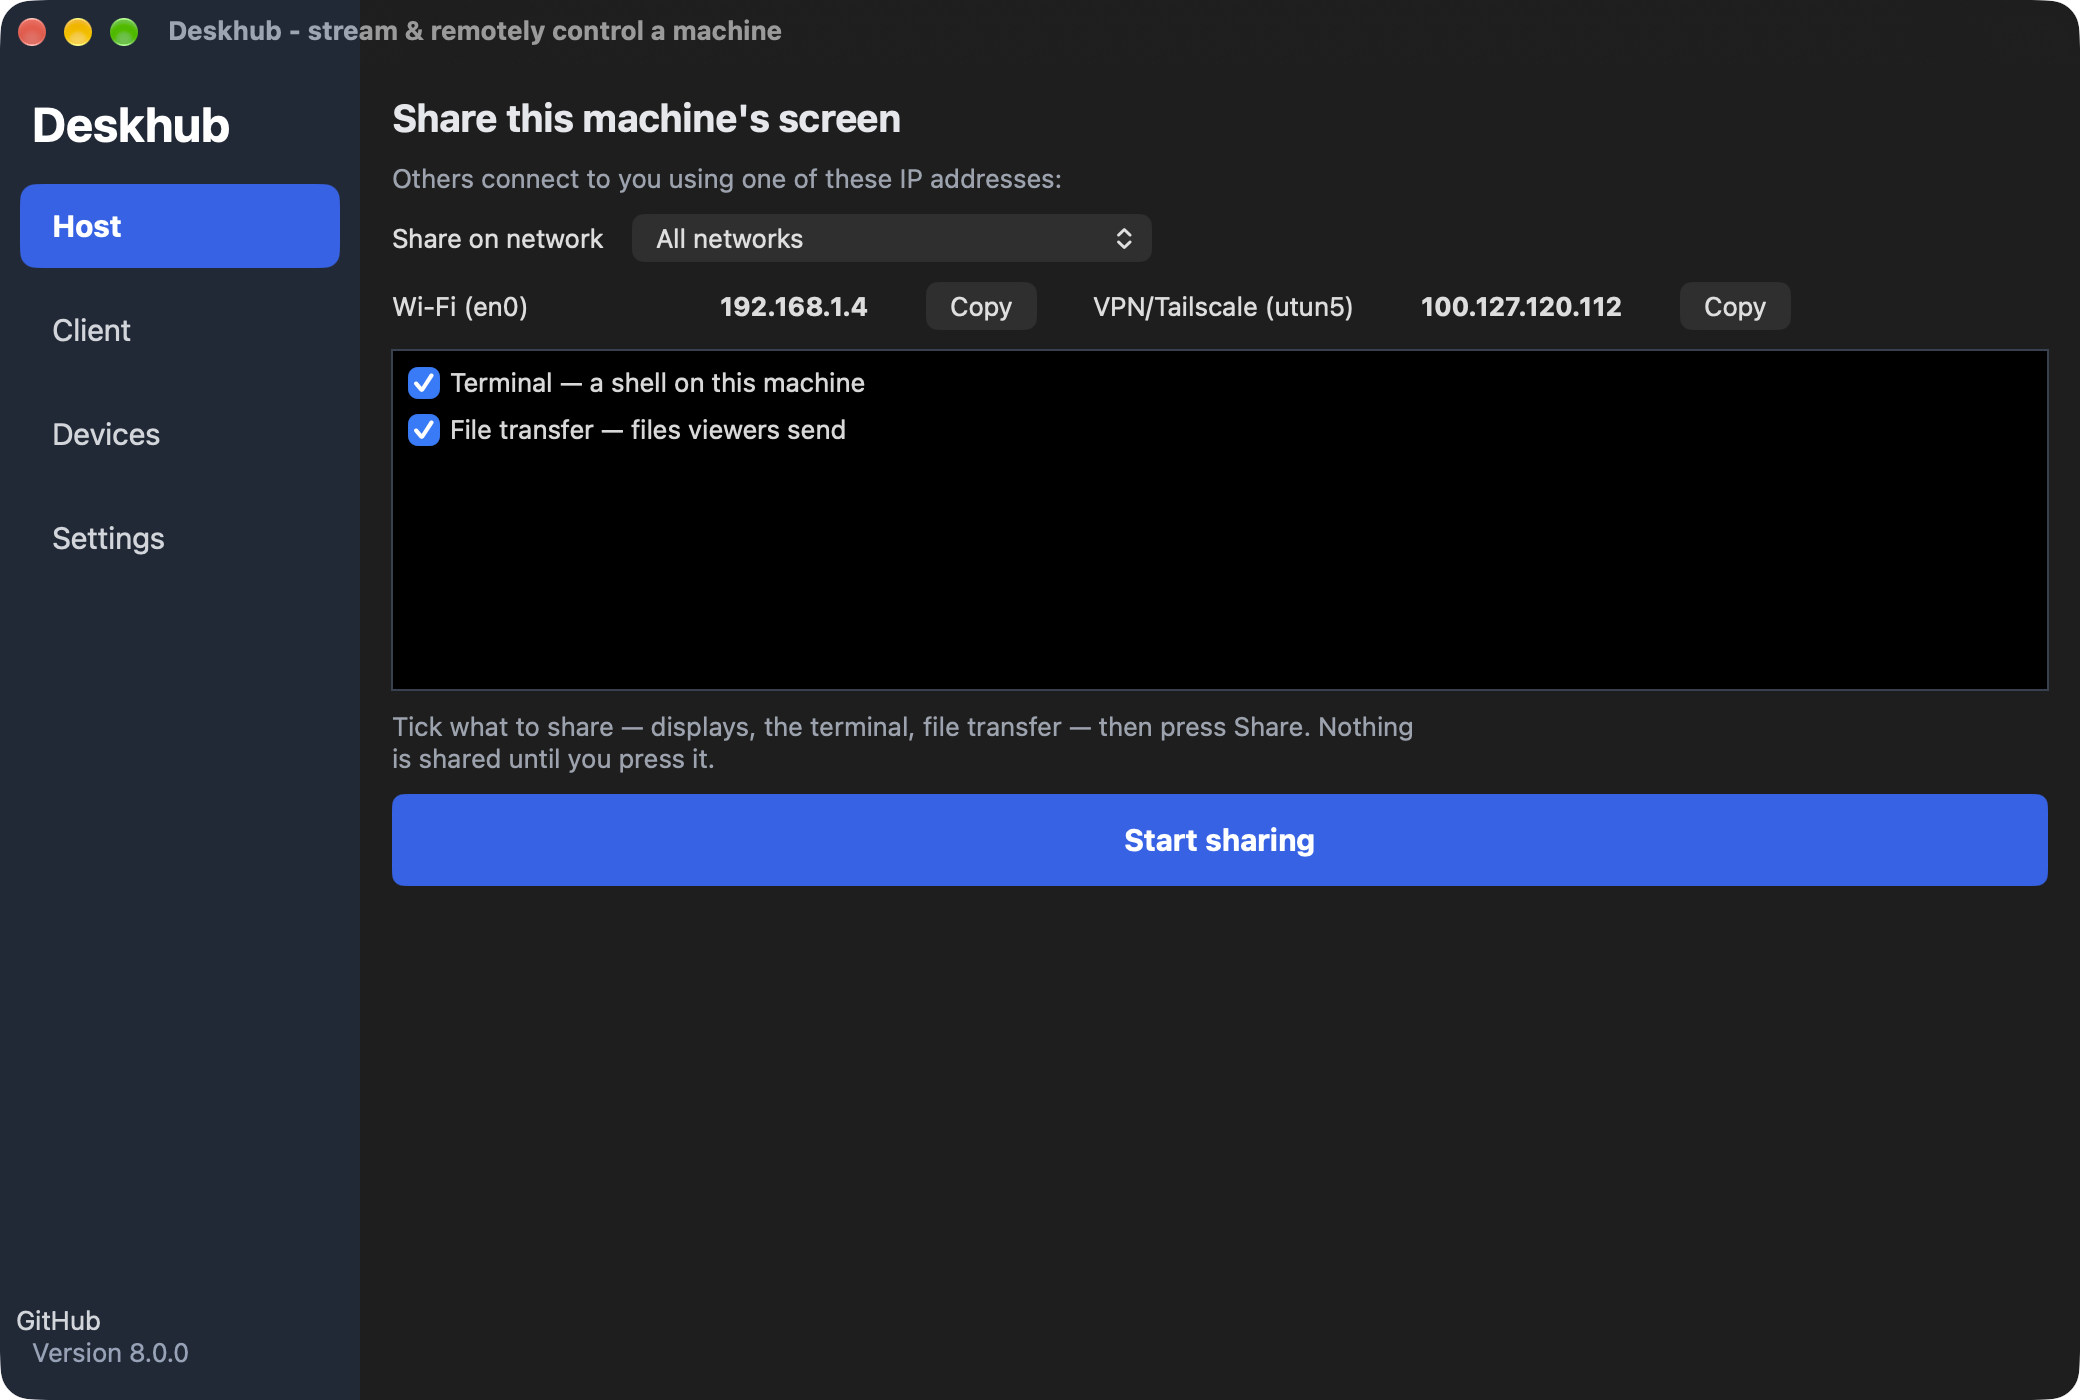This screenshot has height=1400, width=2080.
Task: Click the VPN/Tailscale (utun5) label
Action: tap(1222, 306)
